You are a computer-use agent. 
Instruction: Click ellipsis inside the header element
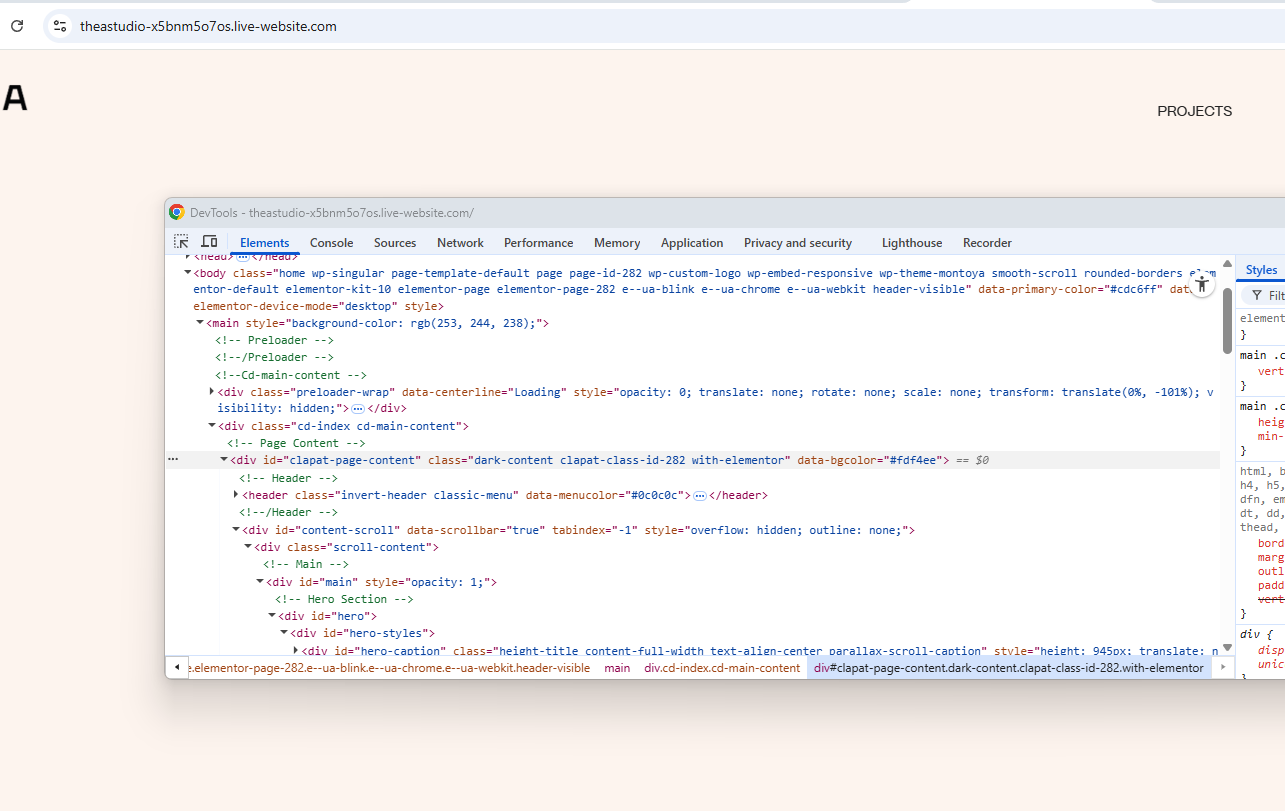[x=700, y=496]
